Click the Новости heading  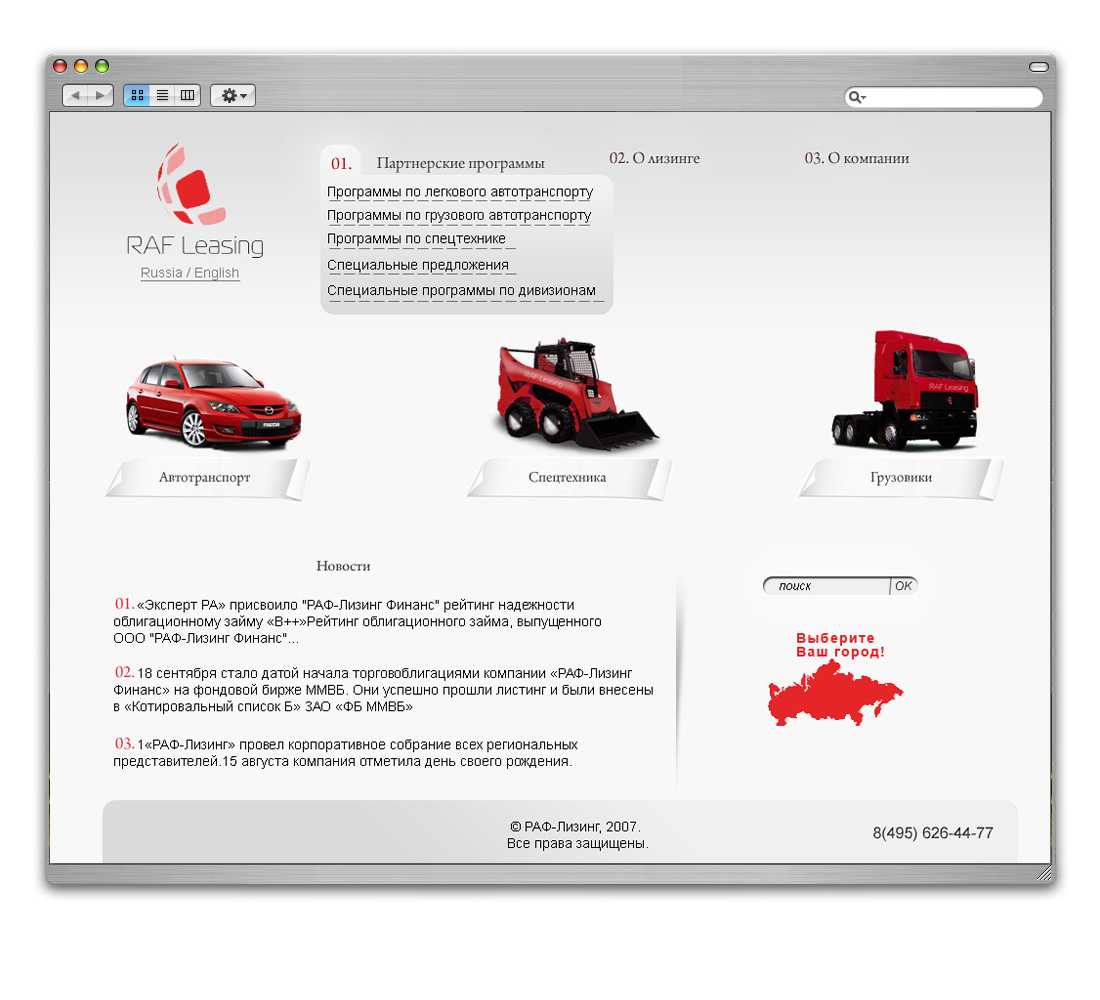(x=343, y=566)
